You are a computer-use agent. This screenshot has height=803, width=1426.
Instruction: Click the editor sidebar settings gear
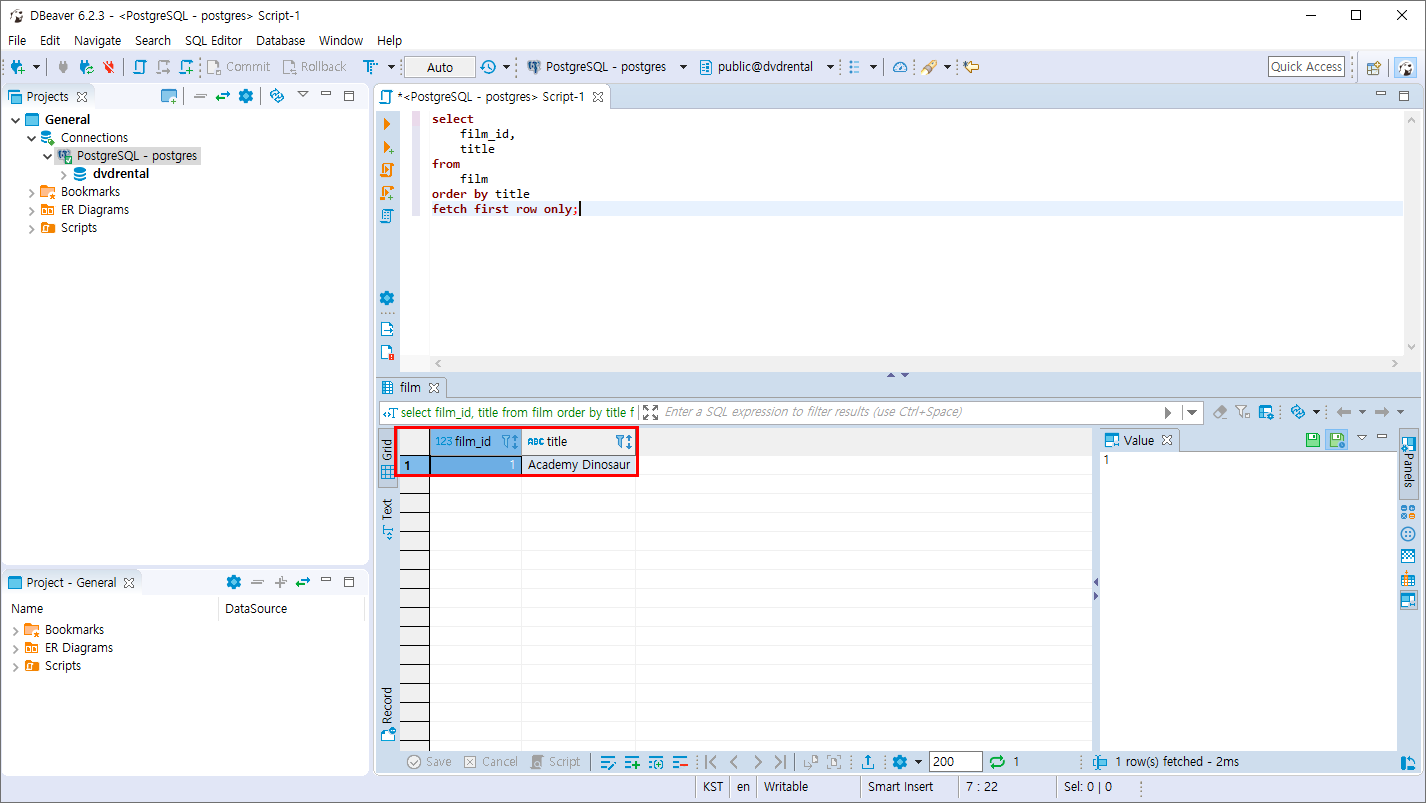pos(387,298)
